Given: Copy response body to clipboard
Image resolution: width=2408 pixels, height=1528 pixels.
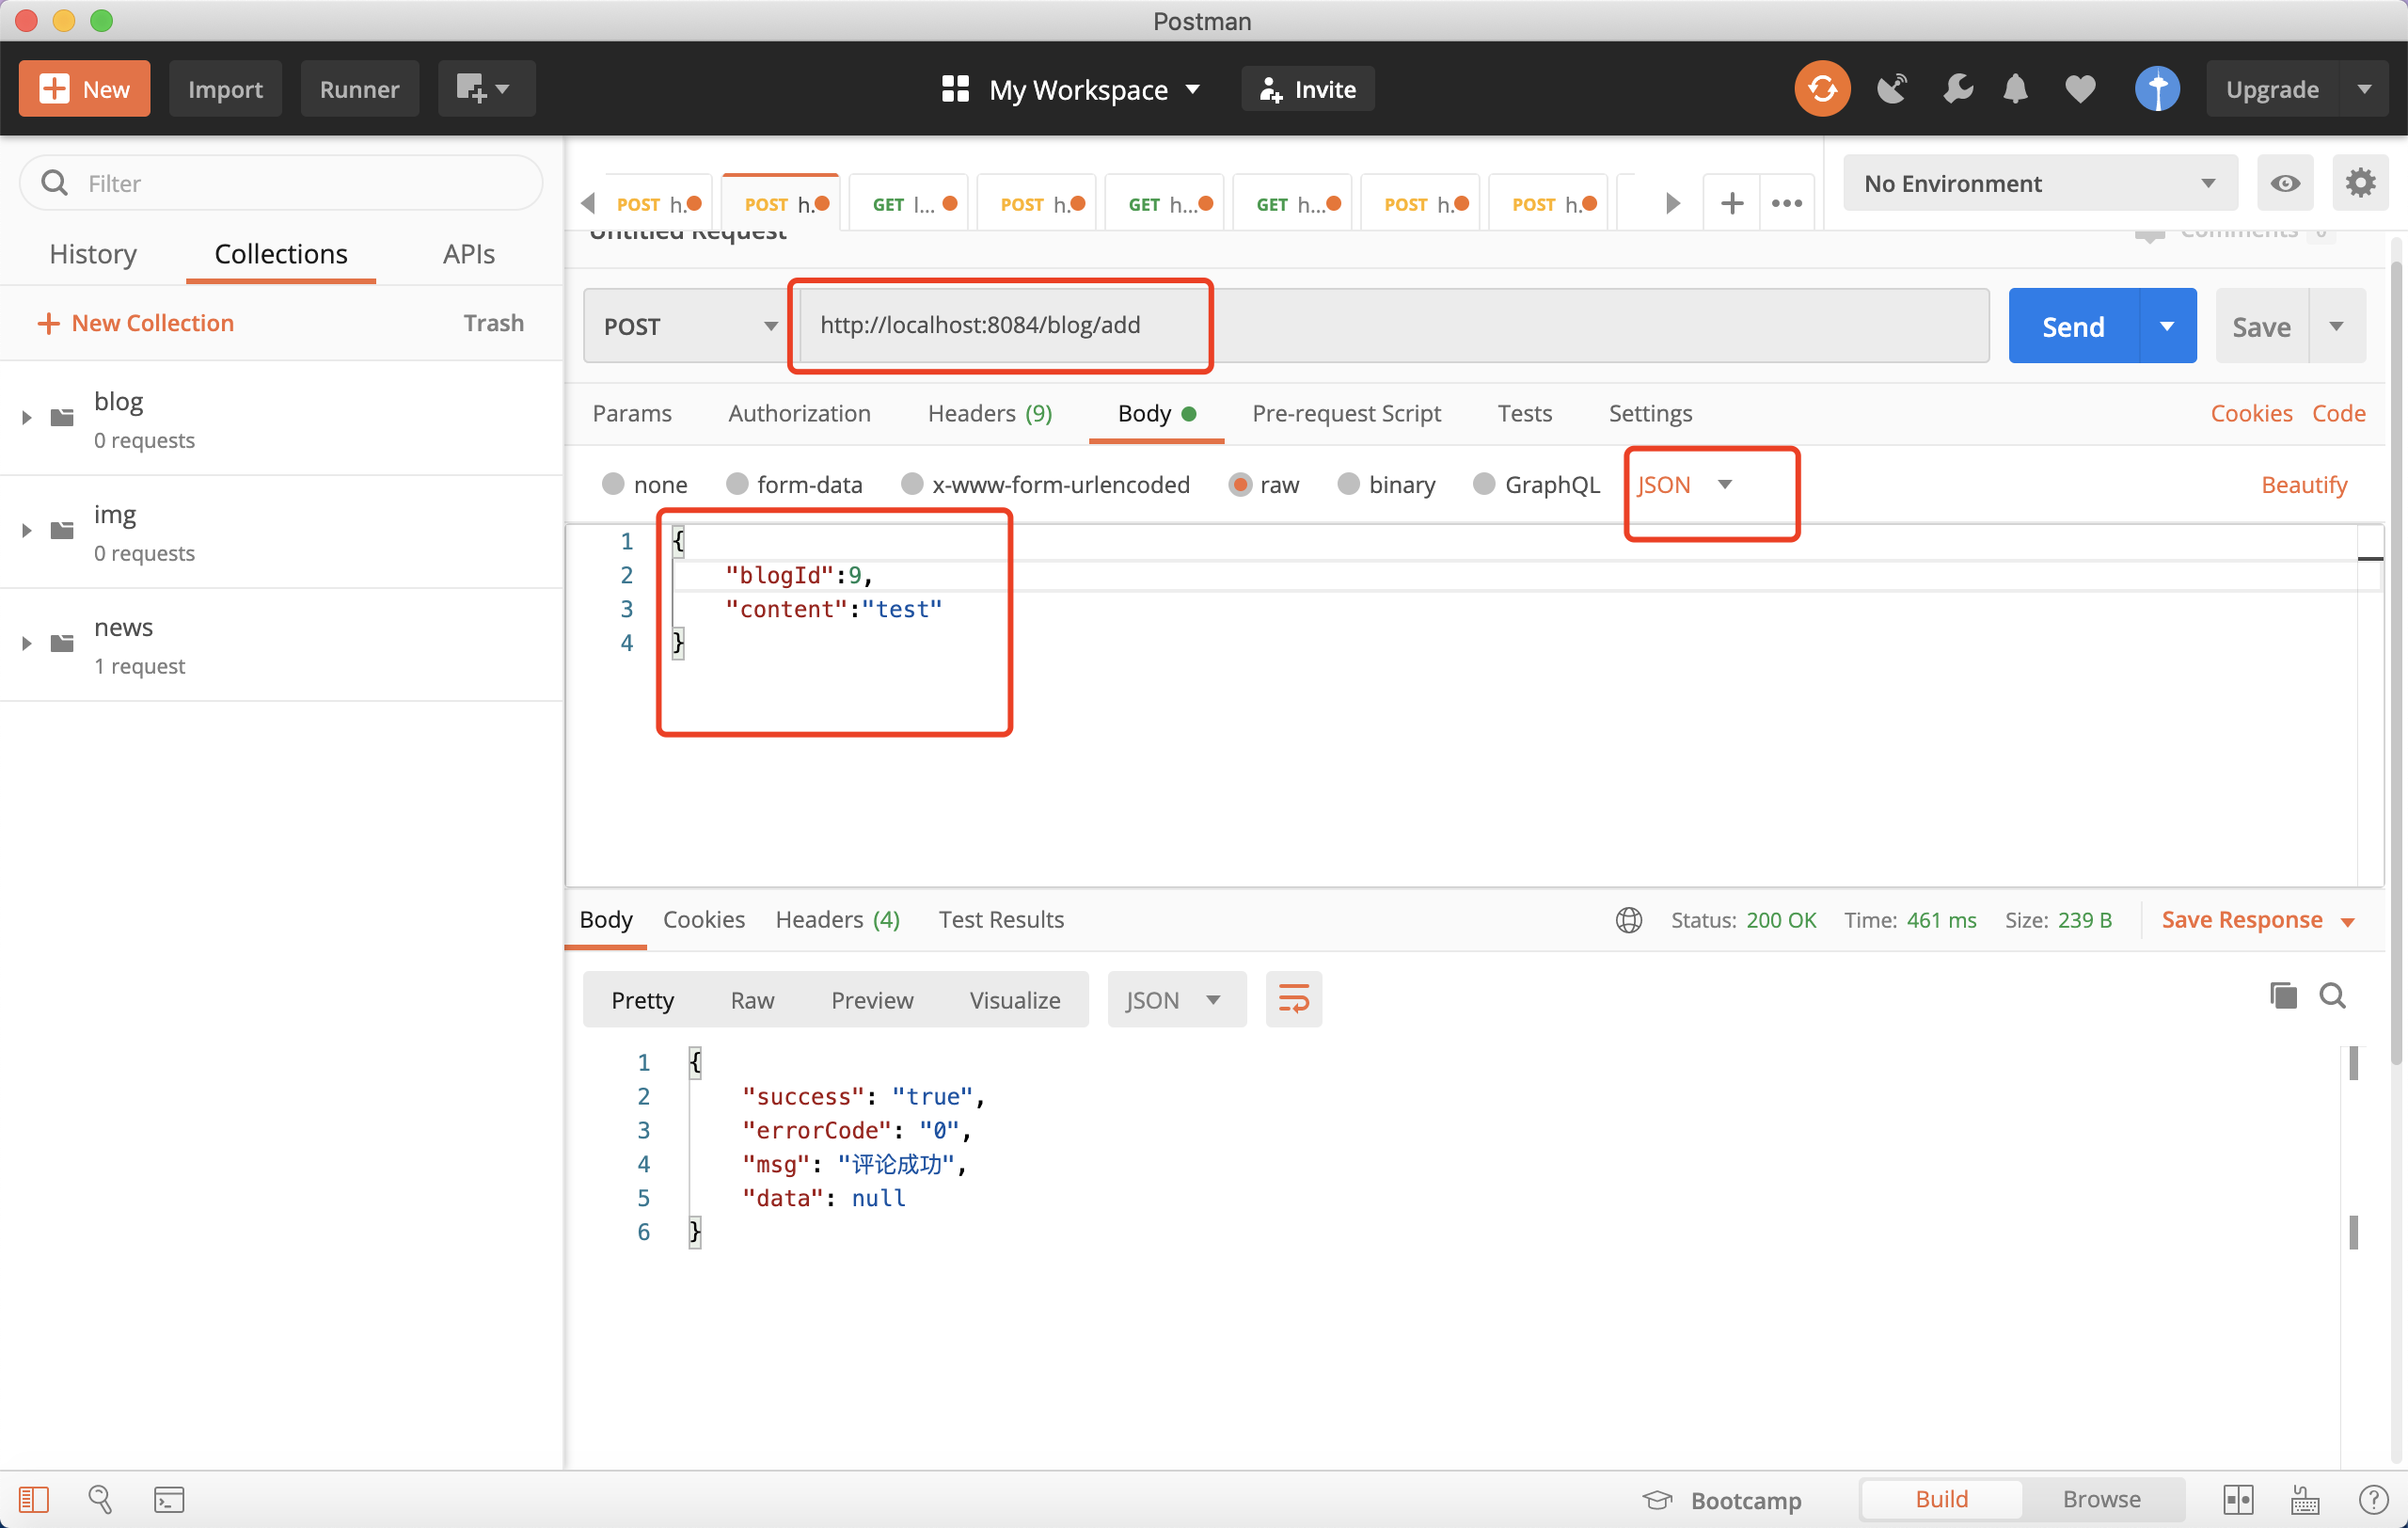Looking at the screenshot, I should pyautogui.click(x=2283, y=995).
